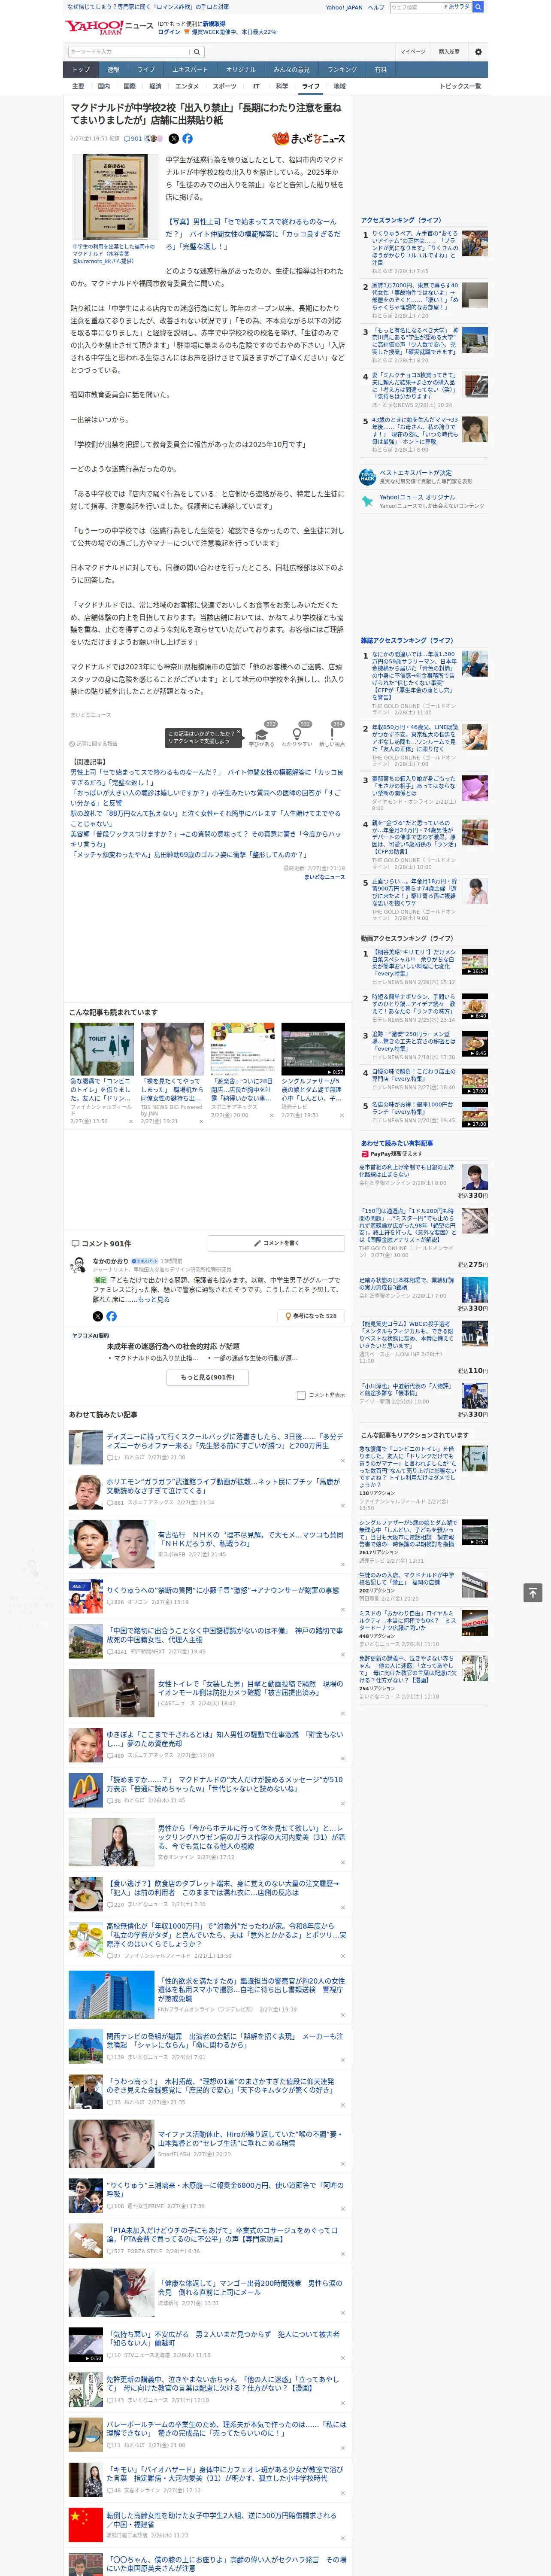Open the 未成年者の迷惑行為への社会的対応 AI summary
The width and height of the screenshot is (551, 2576).
[162, 1346]
